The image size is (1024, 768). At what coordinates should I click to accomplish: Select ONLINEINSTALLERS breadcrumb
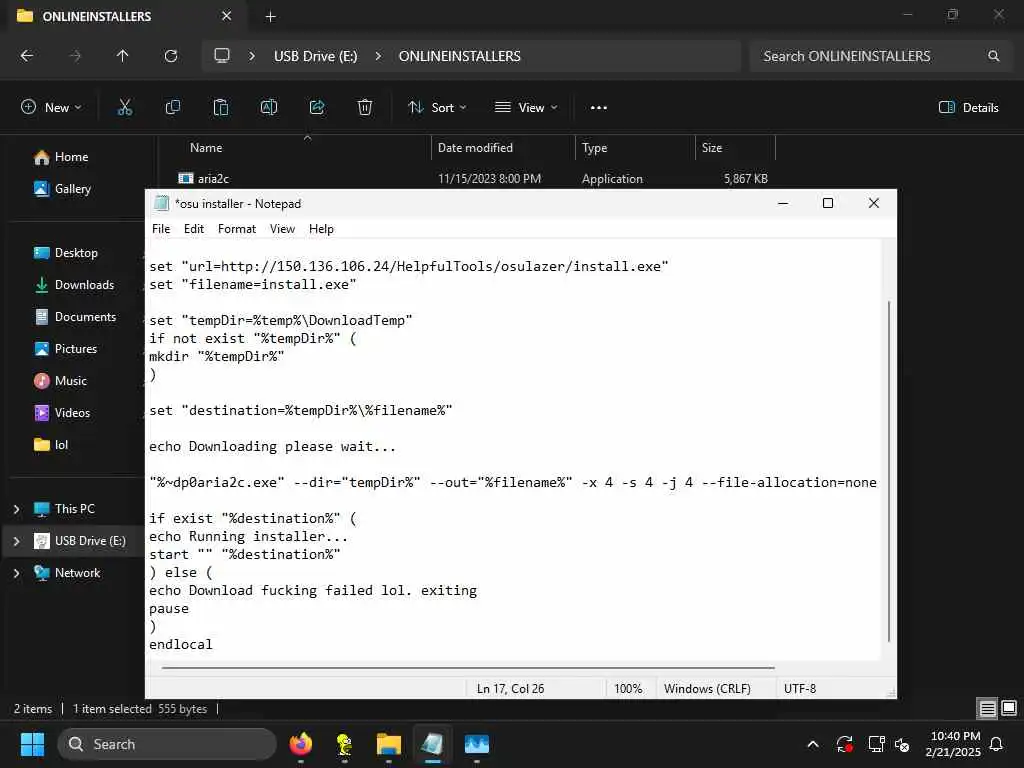[460, 56]
